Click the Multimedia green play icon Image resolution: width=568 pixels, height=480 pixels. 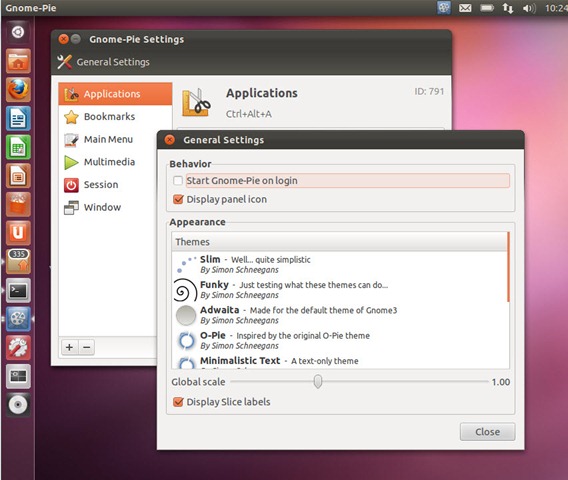point(71,162)
